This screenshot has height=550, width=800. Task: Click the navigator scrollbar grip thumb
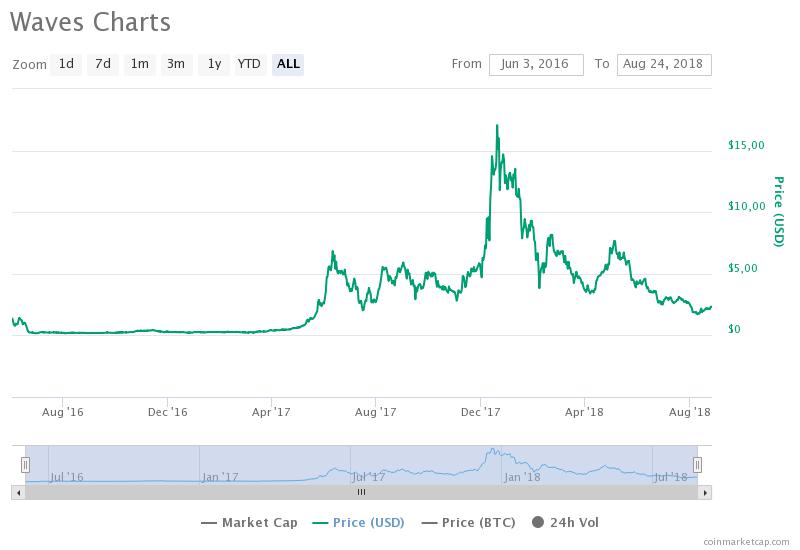pos(361,492)
